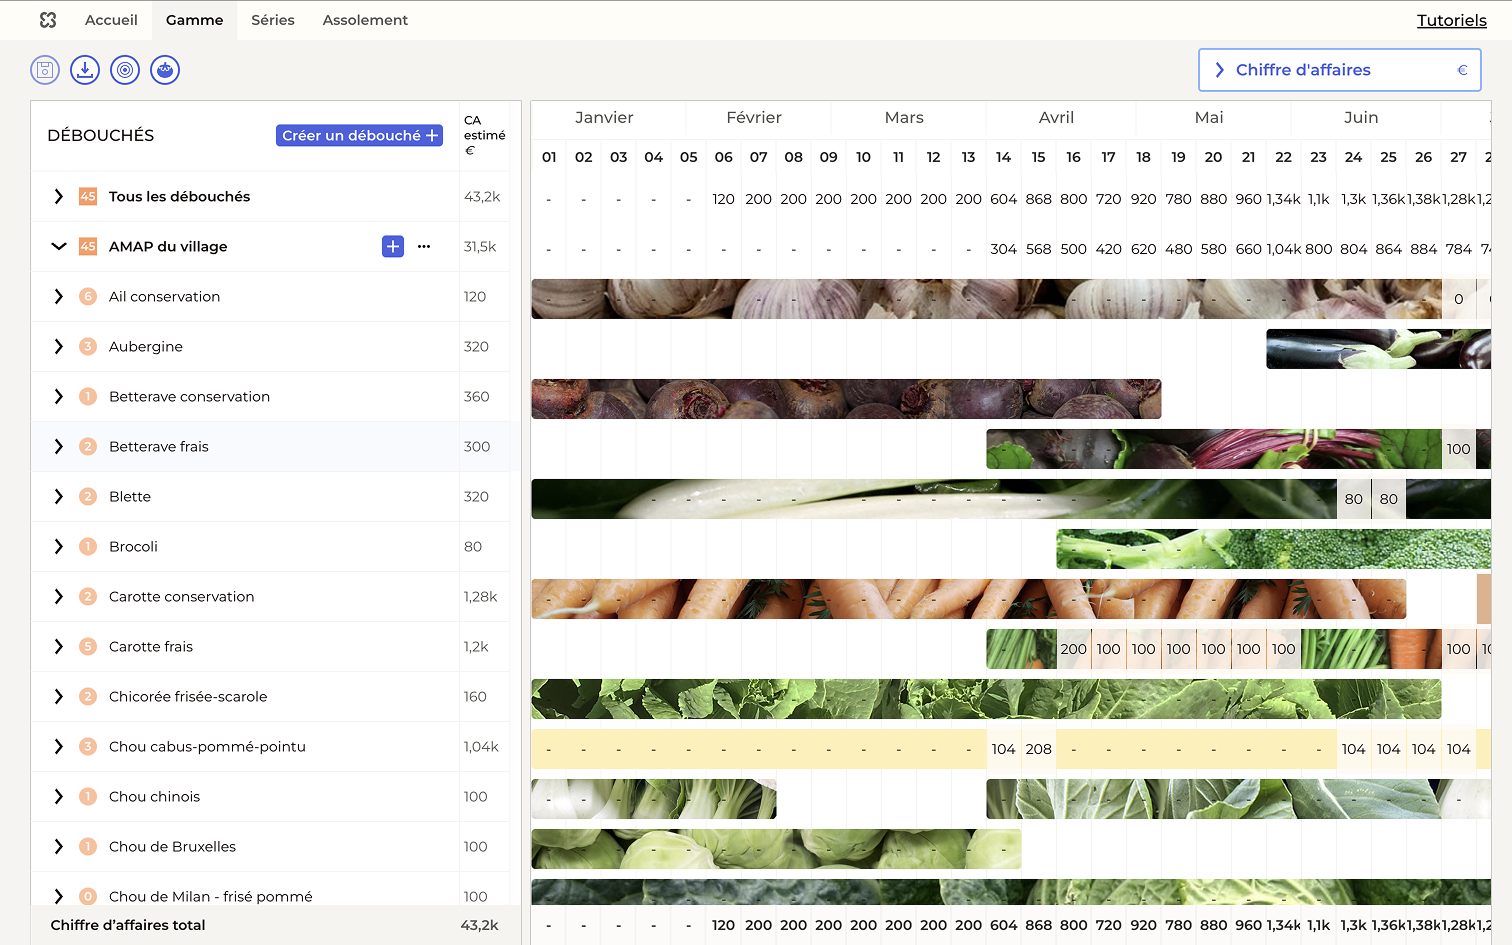Click the save floppy disk icon

tap(45, 70)
